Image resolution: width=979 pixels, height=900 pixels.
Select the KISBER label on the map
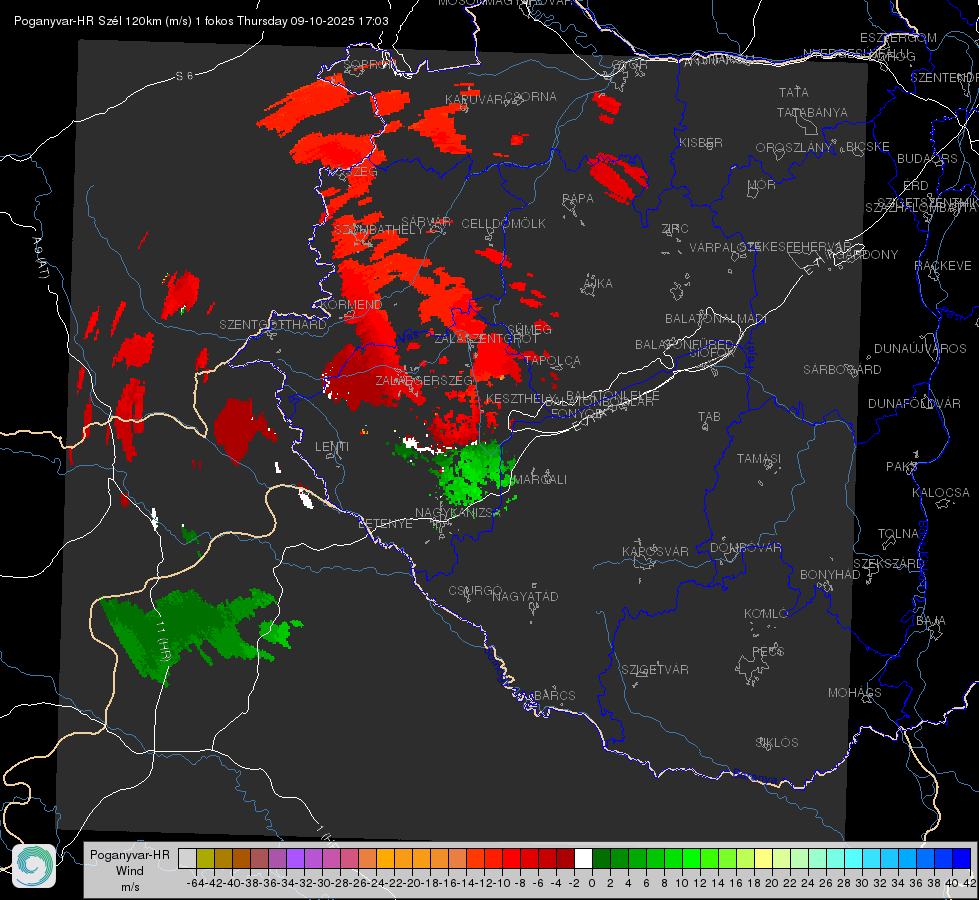(701, 142)
